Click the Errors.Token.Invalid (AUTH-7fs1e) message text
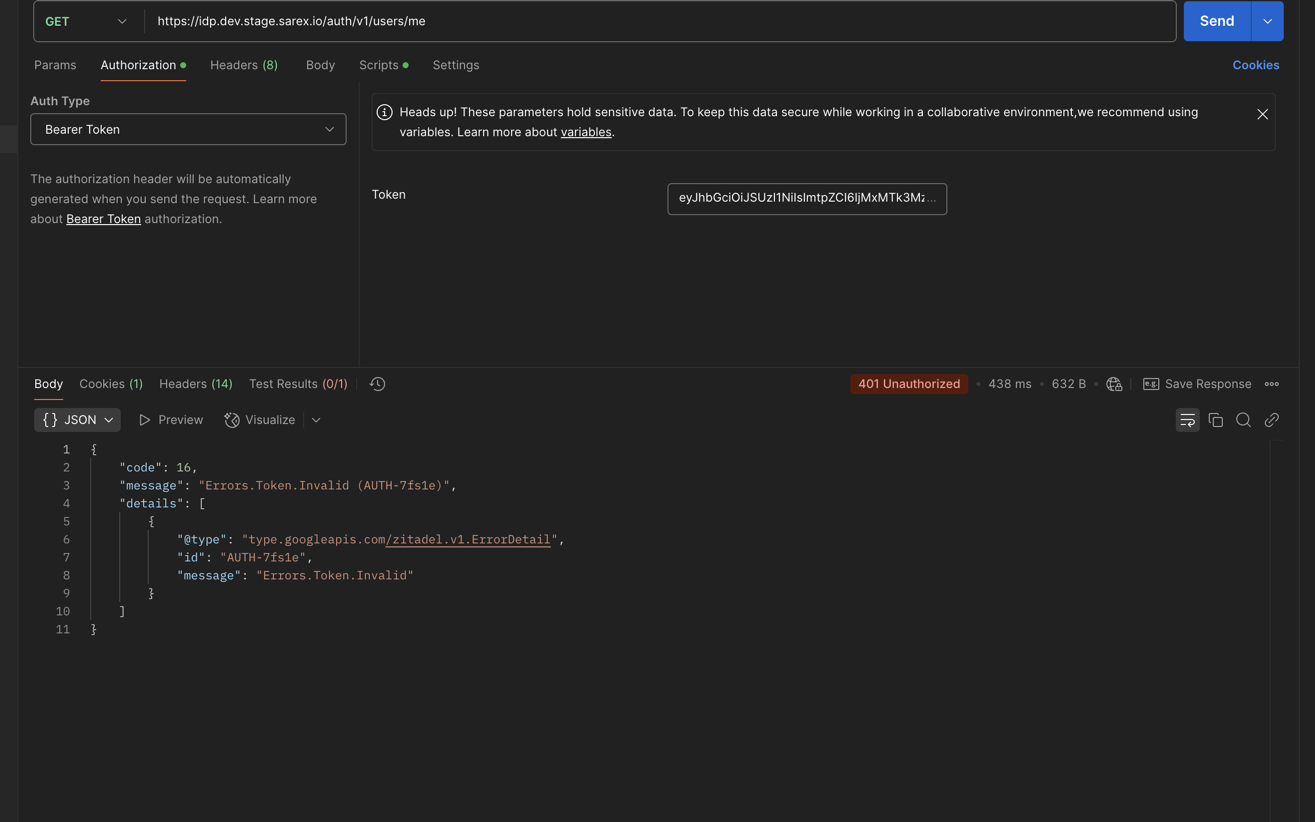The height and width of the screenshot is (822, 1315). [324, 486]
